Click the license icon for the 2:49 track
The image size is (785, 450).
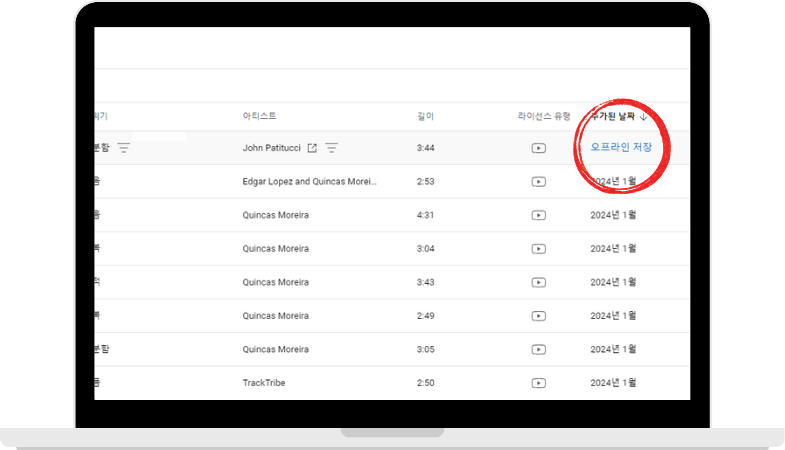[538, 316]
